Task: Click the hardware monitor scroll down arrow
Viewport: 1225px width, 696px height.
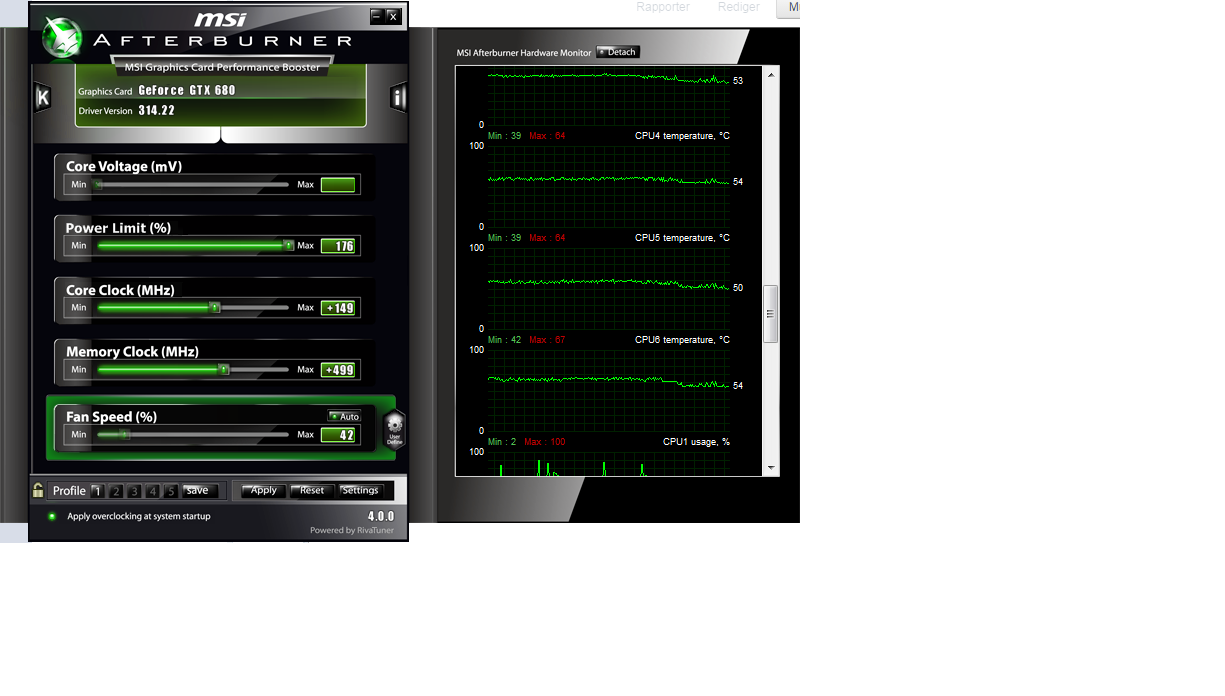Action: click(771, 467)
